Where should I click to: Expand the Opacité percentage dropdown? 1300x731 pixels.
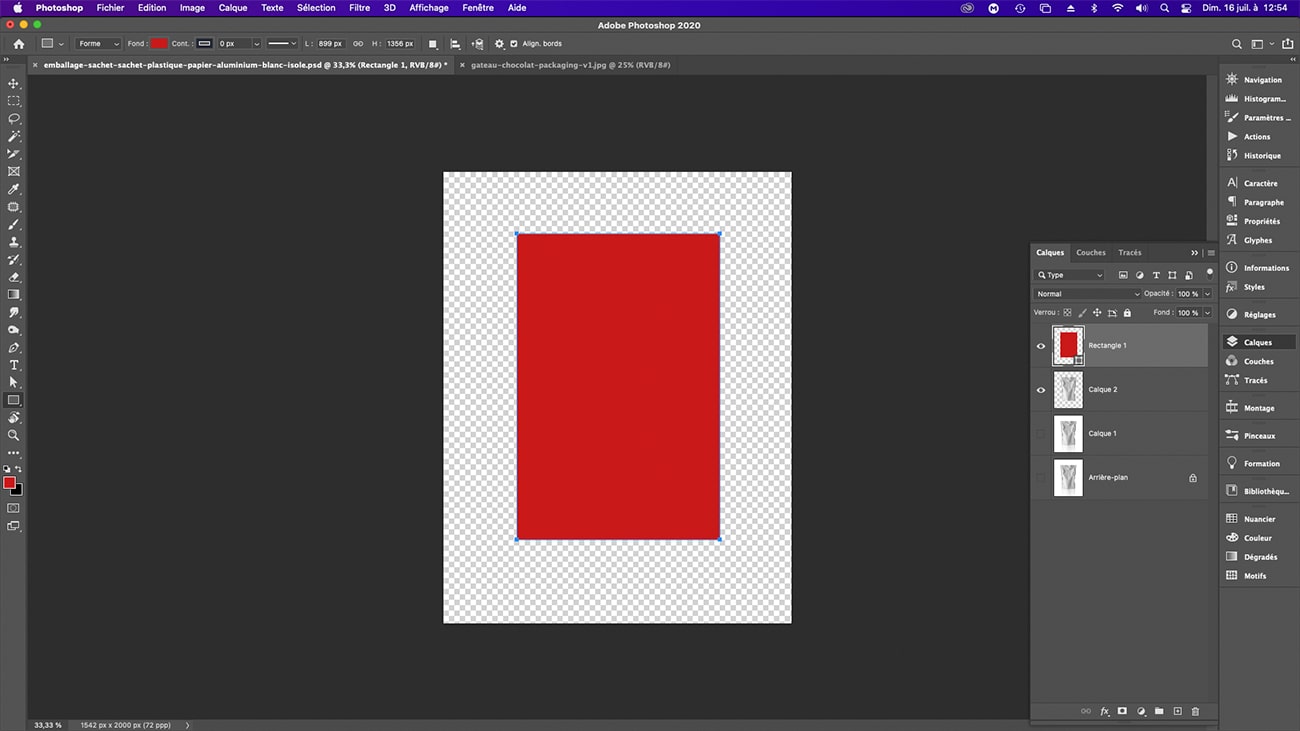[x=1207, y=294]
